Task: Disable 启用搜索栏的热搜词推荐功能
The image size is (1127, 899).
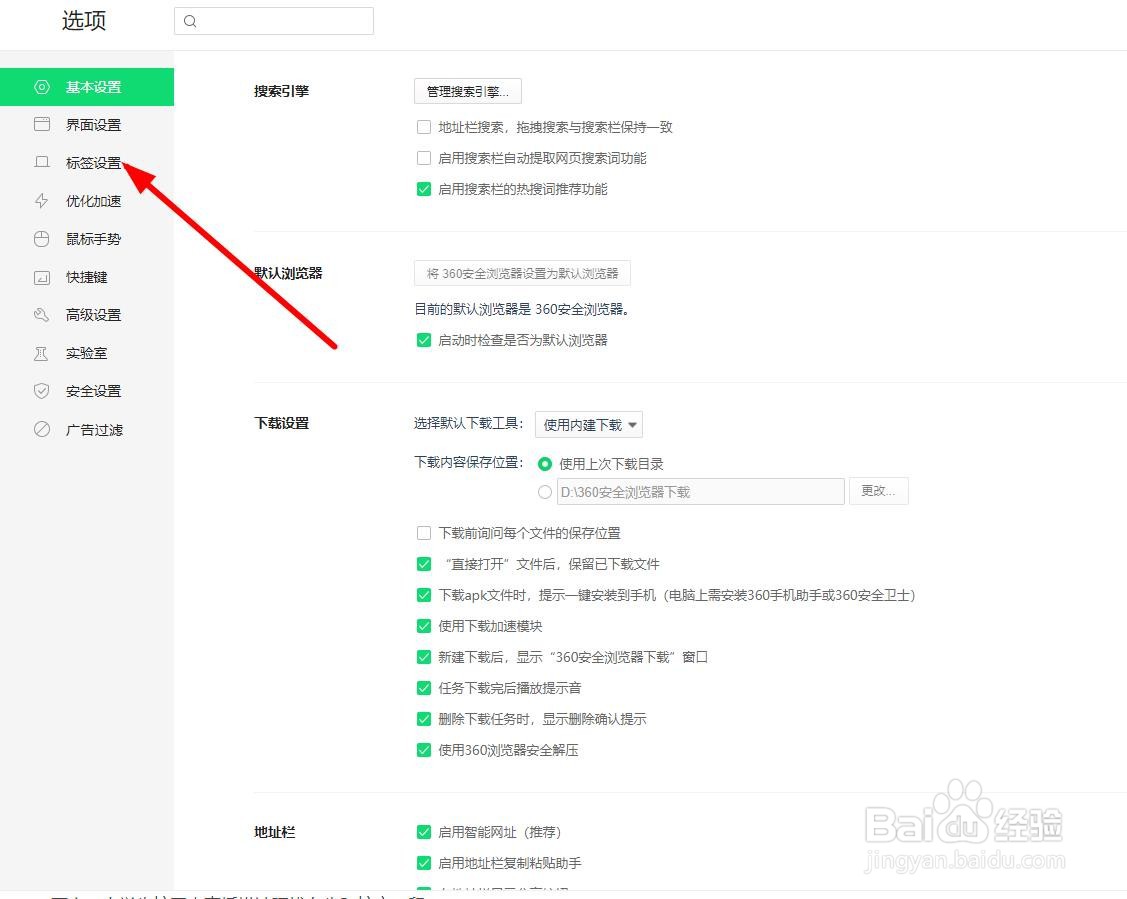Action: point(424,188)
